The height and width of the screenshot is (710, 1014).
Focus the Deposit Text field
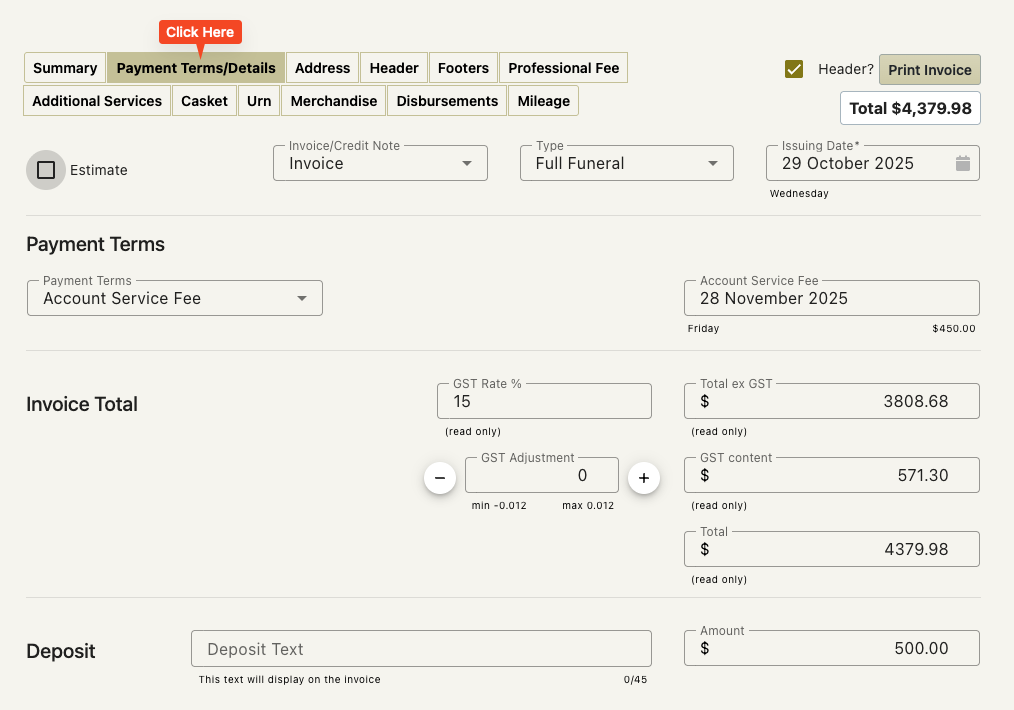pos(421,649)
